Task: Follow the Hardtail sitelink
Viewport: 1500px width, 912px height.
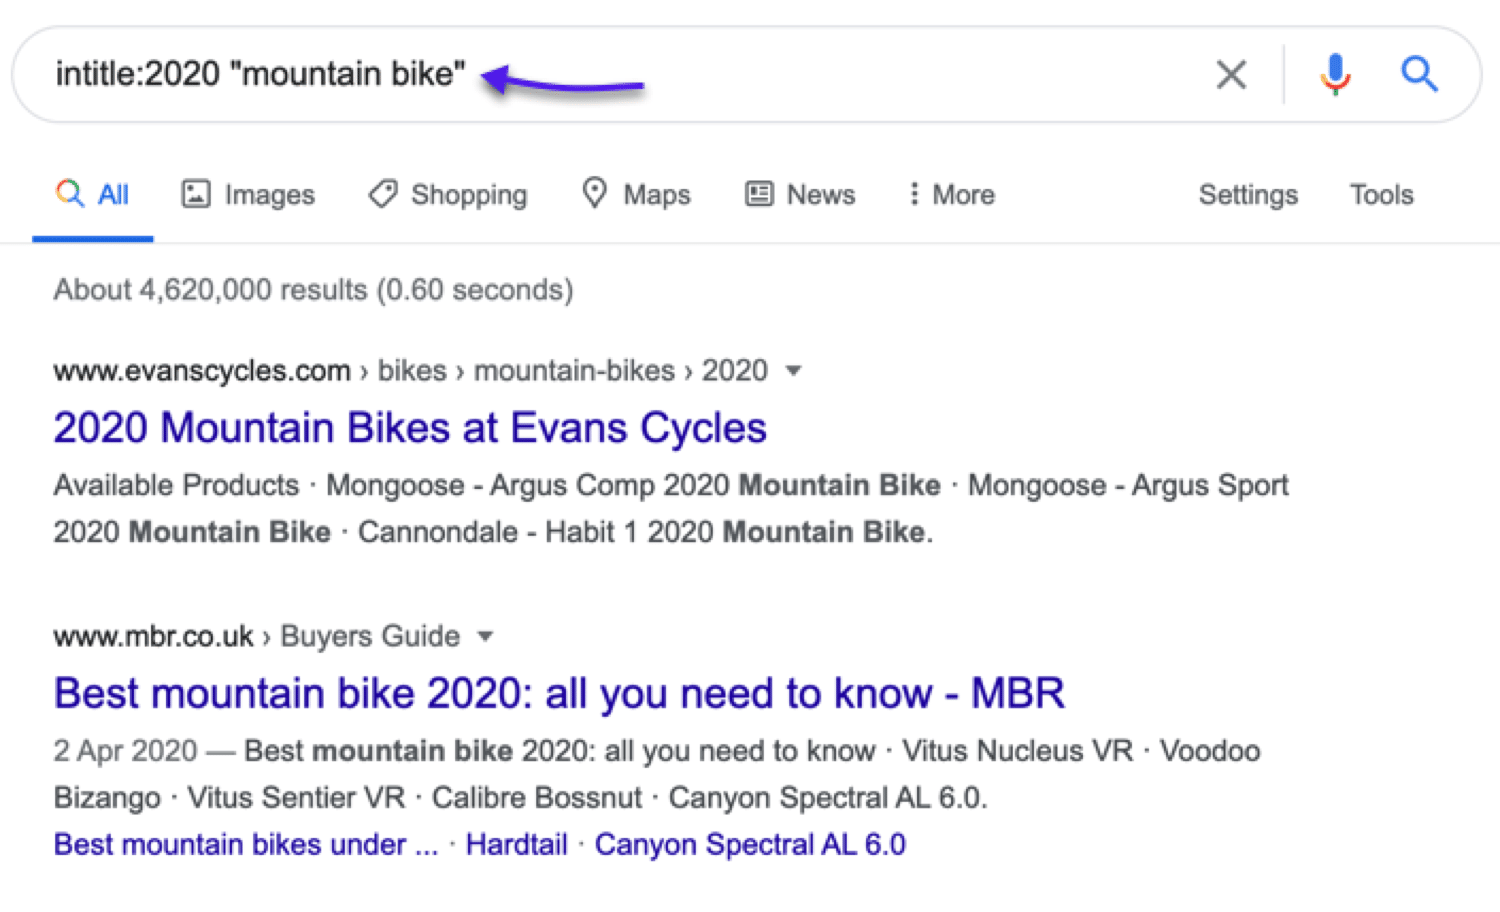Action: 517,845
